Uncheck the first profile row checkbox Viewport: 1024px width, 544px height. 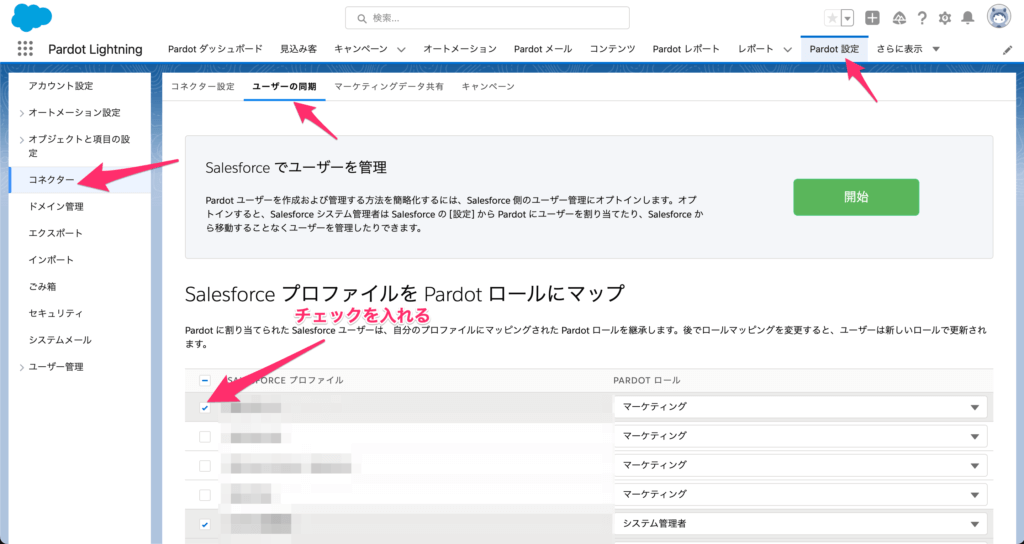[205, 408]
